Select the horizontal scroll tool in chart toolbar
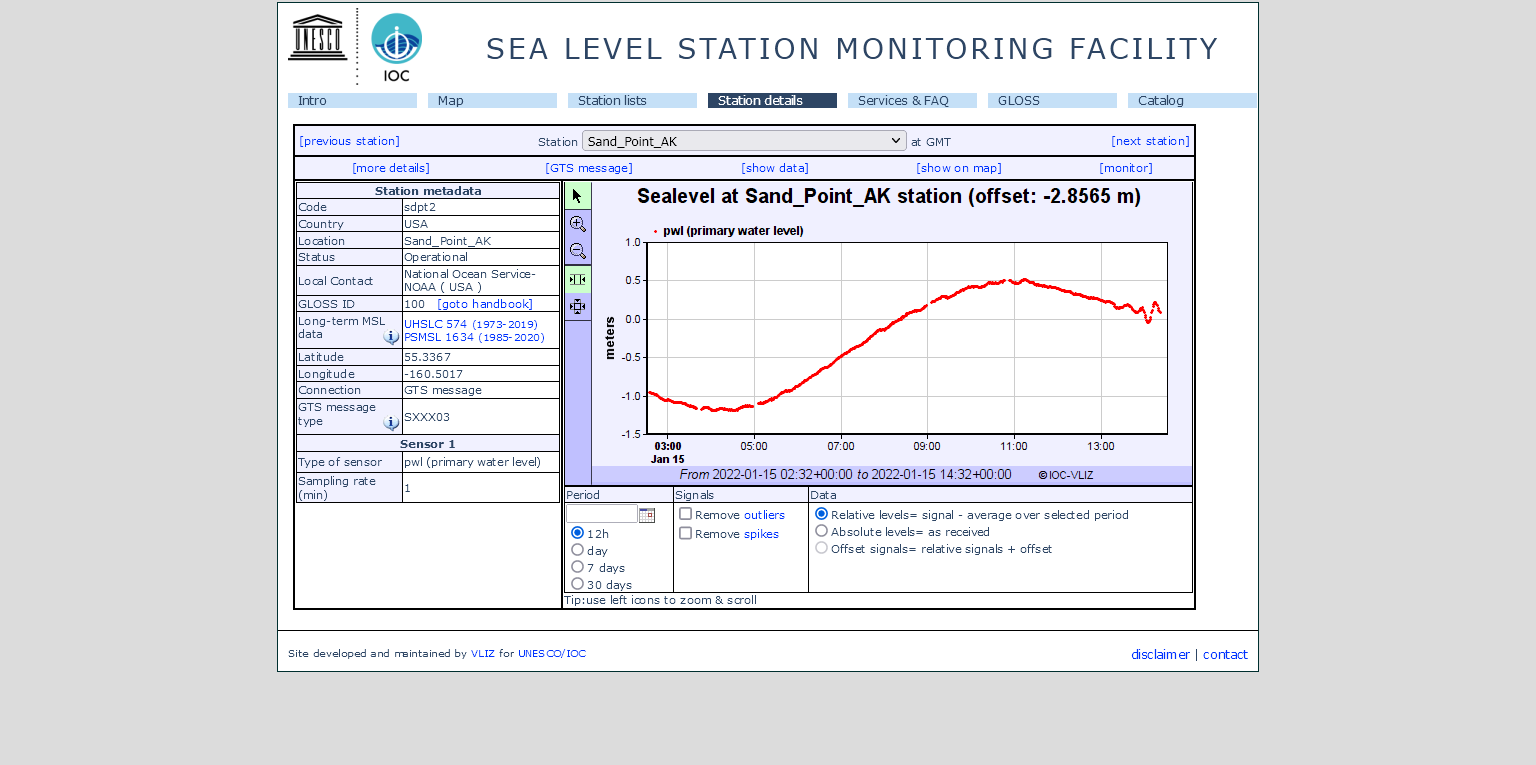1536x765 pixels. [x=578, y=279]
